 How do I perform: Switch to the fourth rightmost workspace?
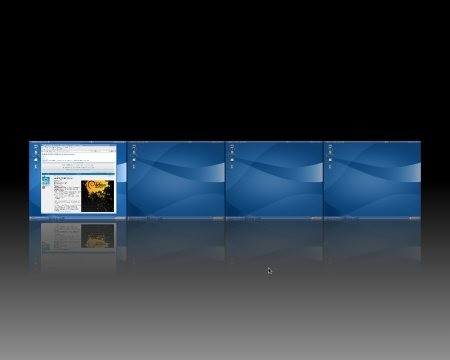pos(372,181)
